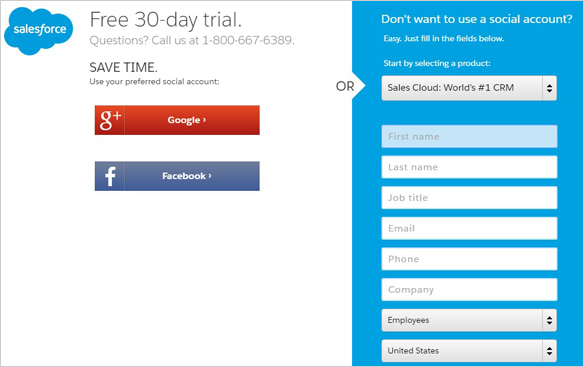
Task: Click the Facebook f icon
Action: click(x=110, y=176)
